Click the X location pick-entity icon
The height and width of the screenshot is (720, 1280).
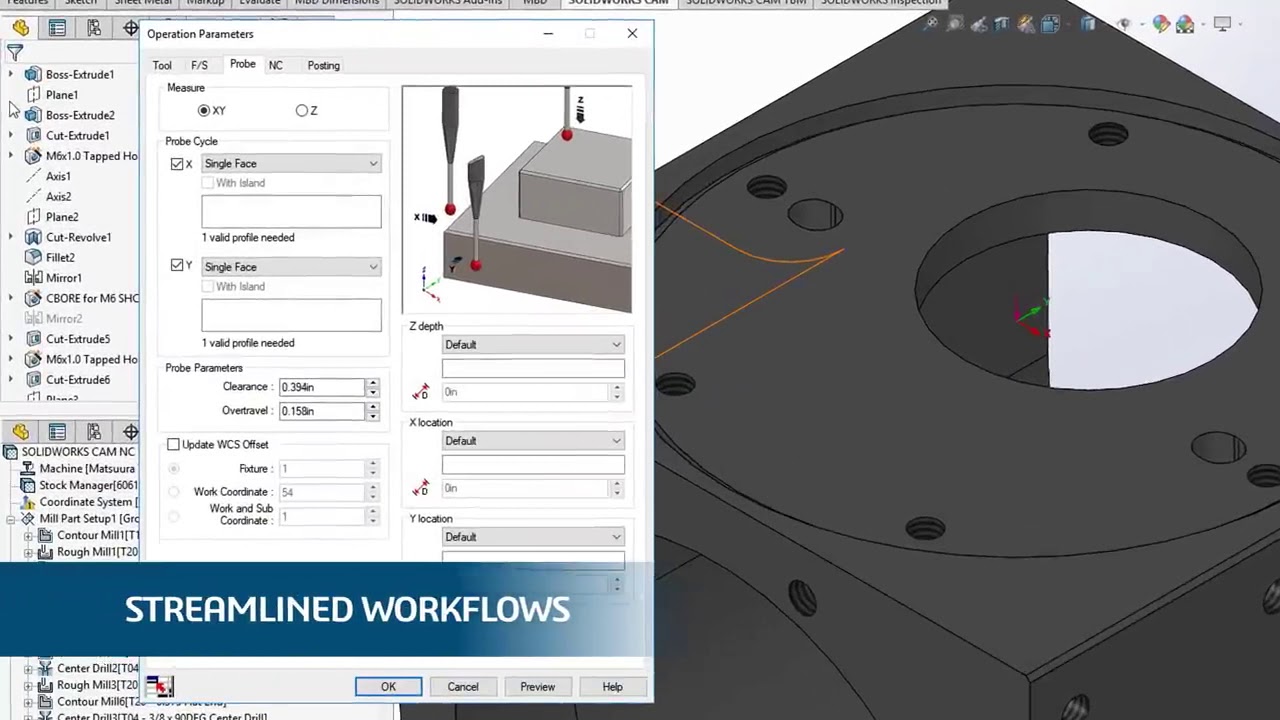(420, 488)
